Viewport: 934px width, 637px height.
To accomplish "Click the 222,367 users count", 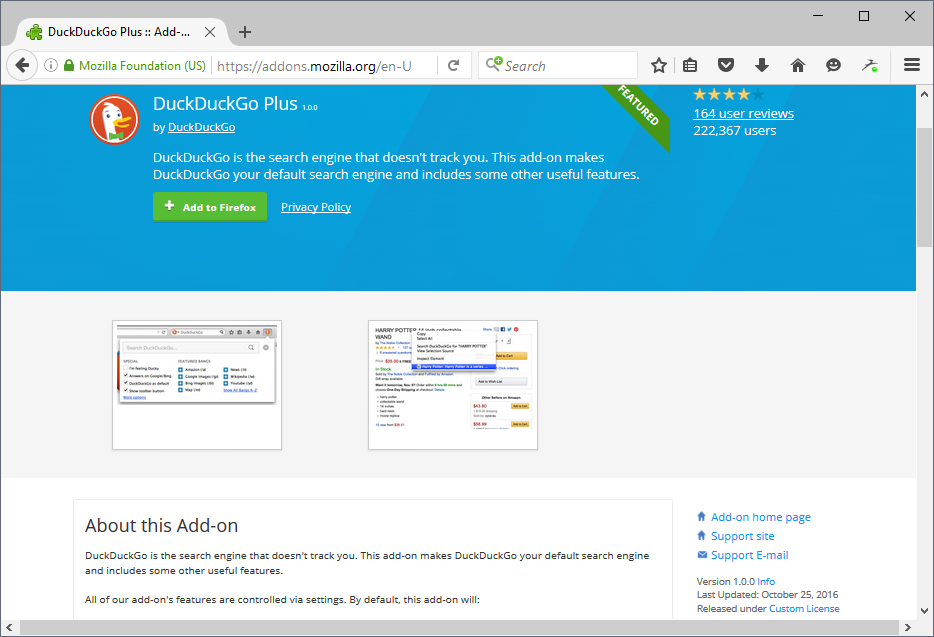I will point(734,130).
